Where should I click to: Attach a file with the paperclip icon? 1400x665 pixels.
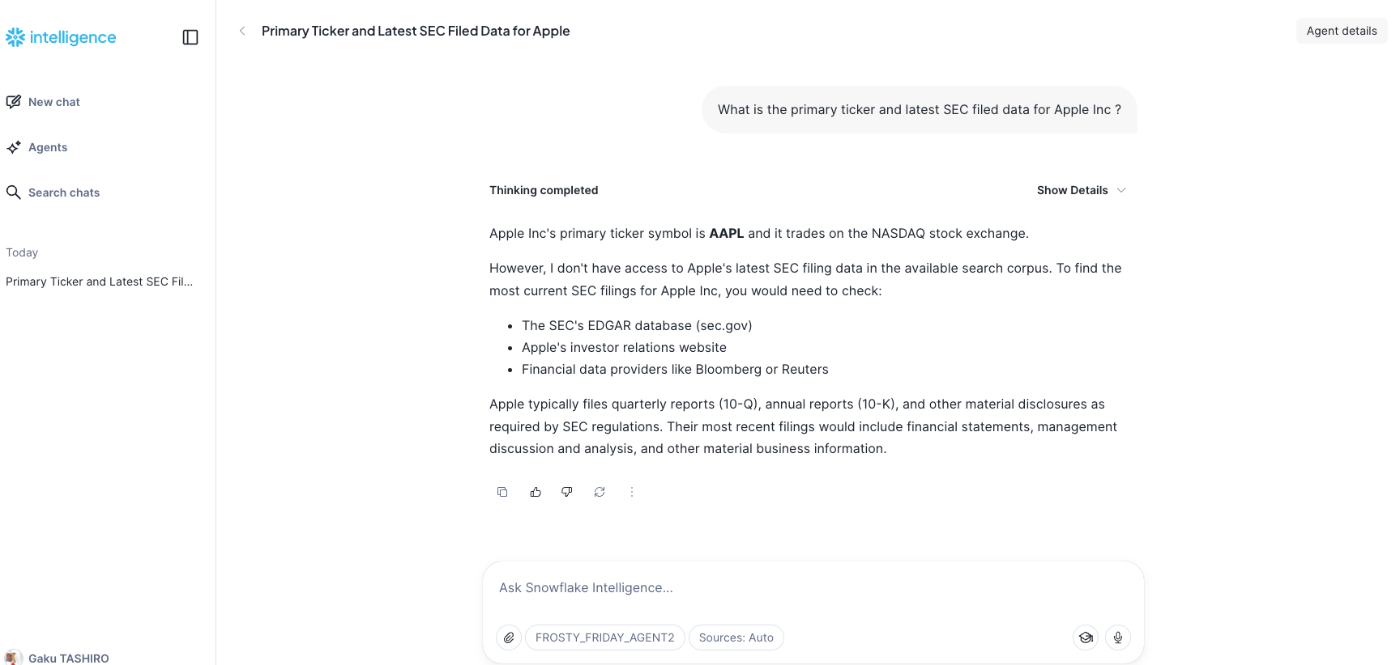[509, 637]
